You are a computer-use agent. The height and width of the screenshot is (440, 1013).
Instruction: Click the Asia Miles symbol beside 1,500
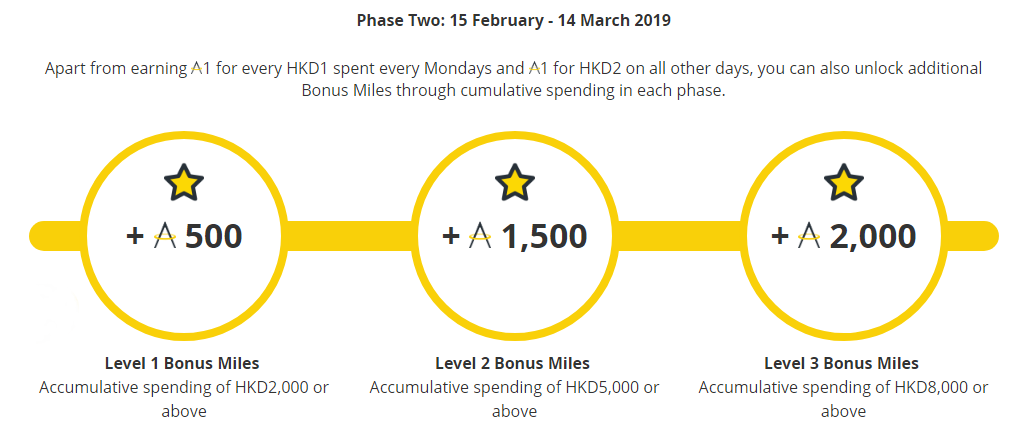(480, 236)
